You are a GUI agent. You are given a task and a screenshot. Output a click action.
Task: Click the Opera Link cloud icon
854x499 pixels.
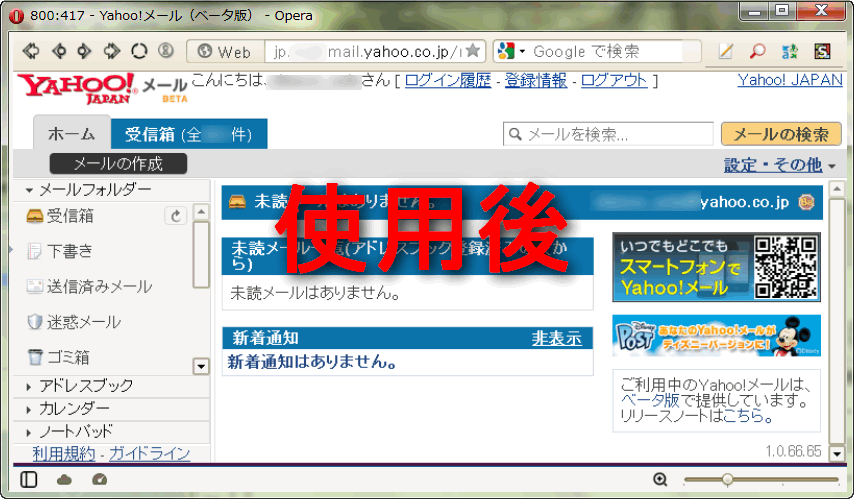click(x=64, y=480)
